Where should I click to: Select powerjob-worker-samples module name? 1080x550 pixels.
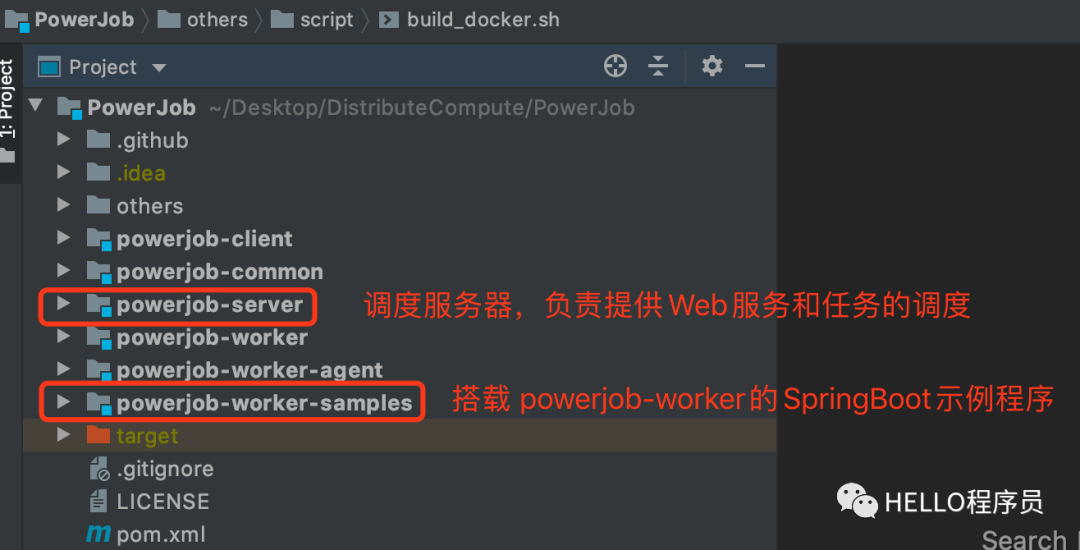[264, 403]
